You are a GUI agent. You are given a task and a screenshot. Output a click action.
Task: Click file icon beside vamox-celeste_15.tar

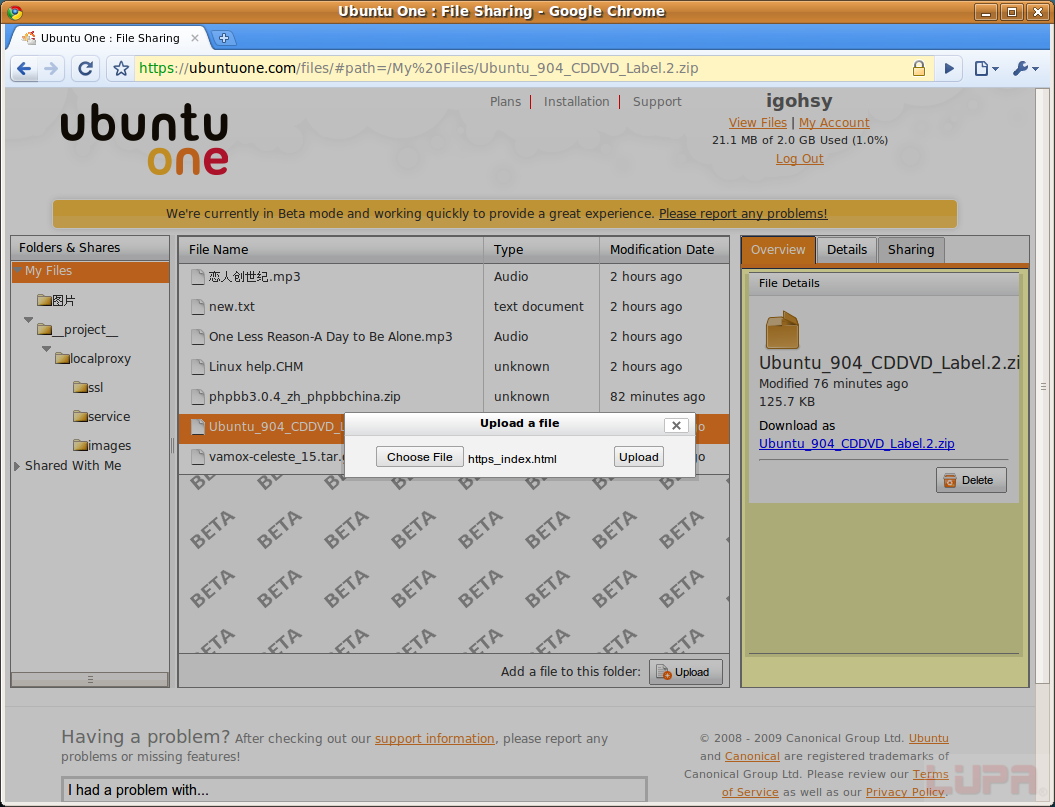197,457
